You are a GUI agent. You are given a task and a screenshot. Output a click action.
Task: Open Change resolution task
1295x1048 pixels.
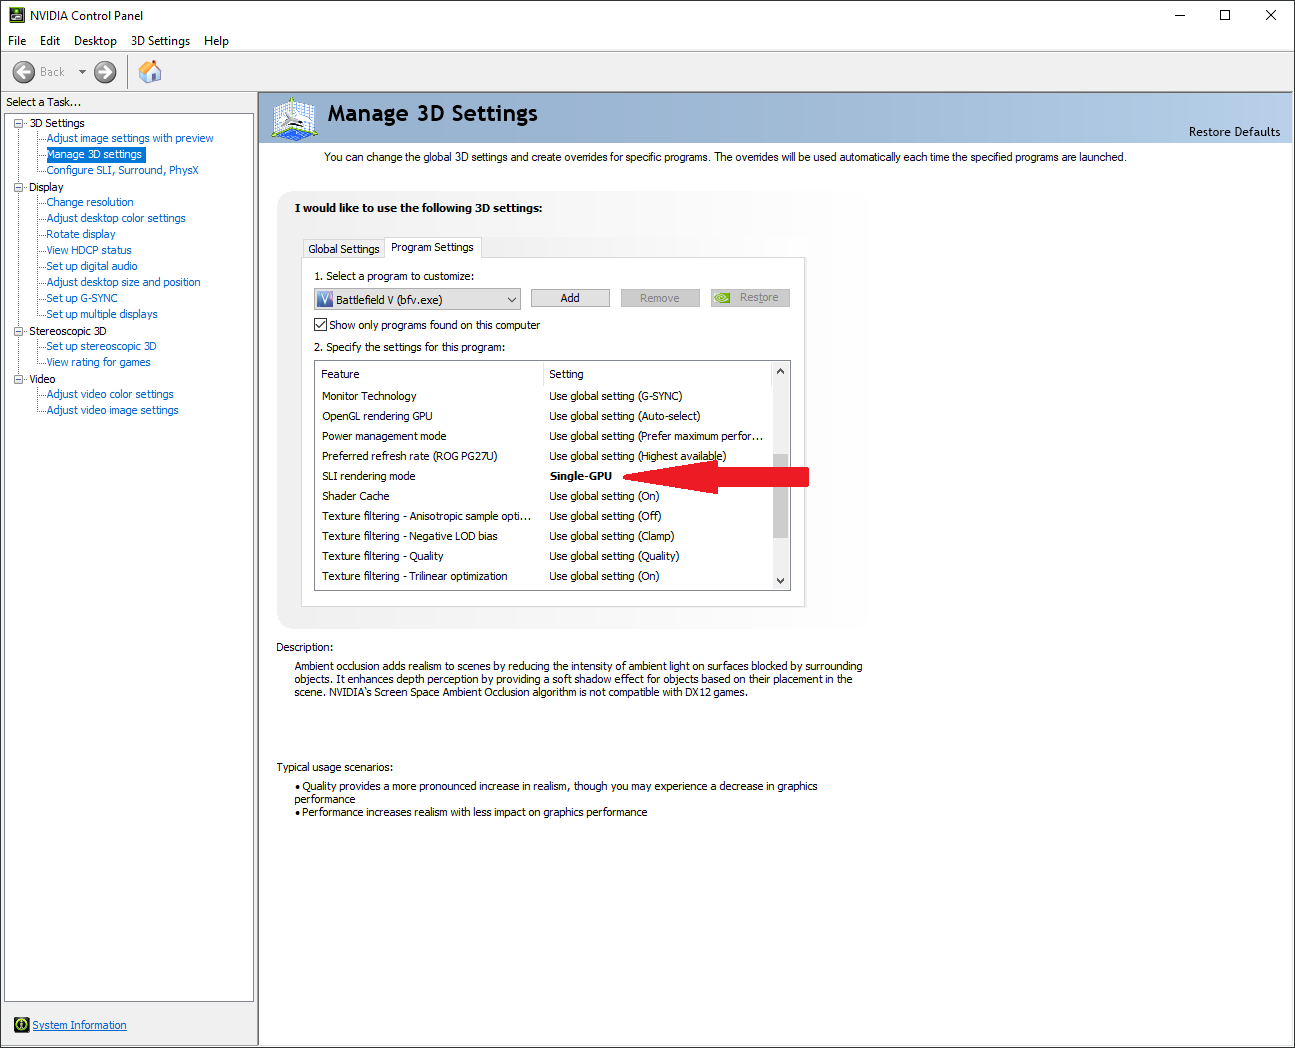90,202
